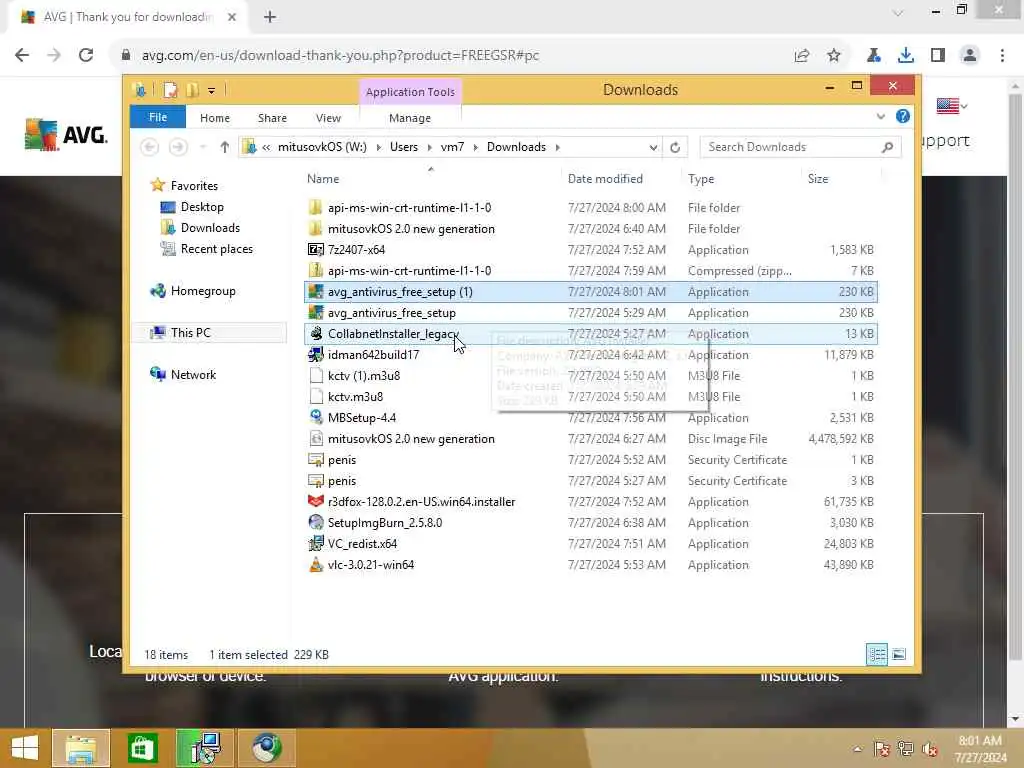This screenshot has height=768, width=1024.
Task: Click the Explorer refresh button
Action: (x=675, y=147)
